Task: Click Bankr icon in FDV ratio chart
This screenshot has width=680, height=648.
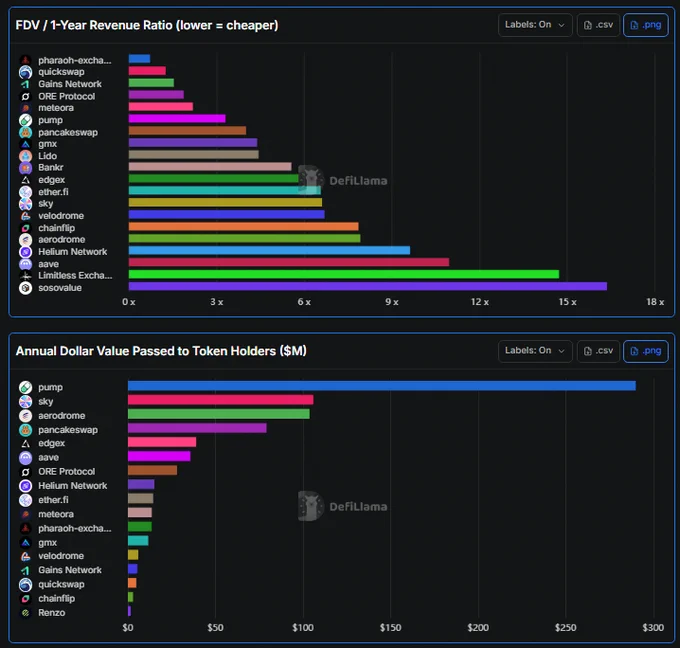Action: pyautogui.click(x=26, y=168)
